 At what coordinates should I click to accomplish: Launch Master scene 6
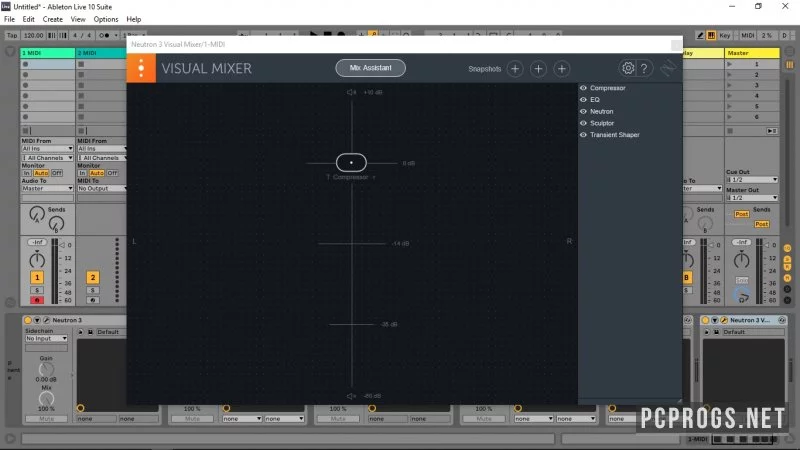click(730, 117)
